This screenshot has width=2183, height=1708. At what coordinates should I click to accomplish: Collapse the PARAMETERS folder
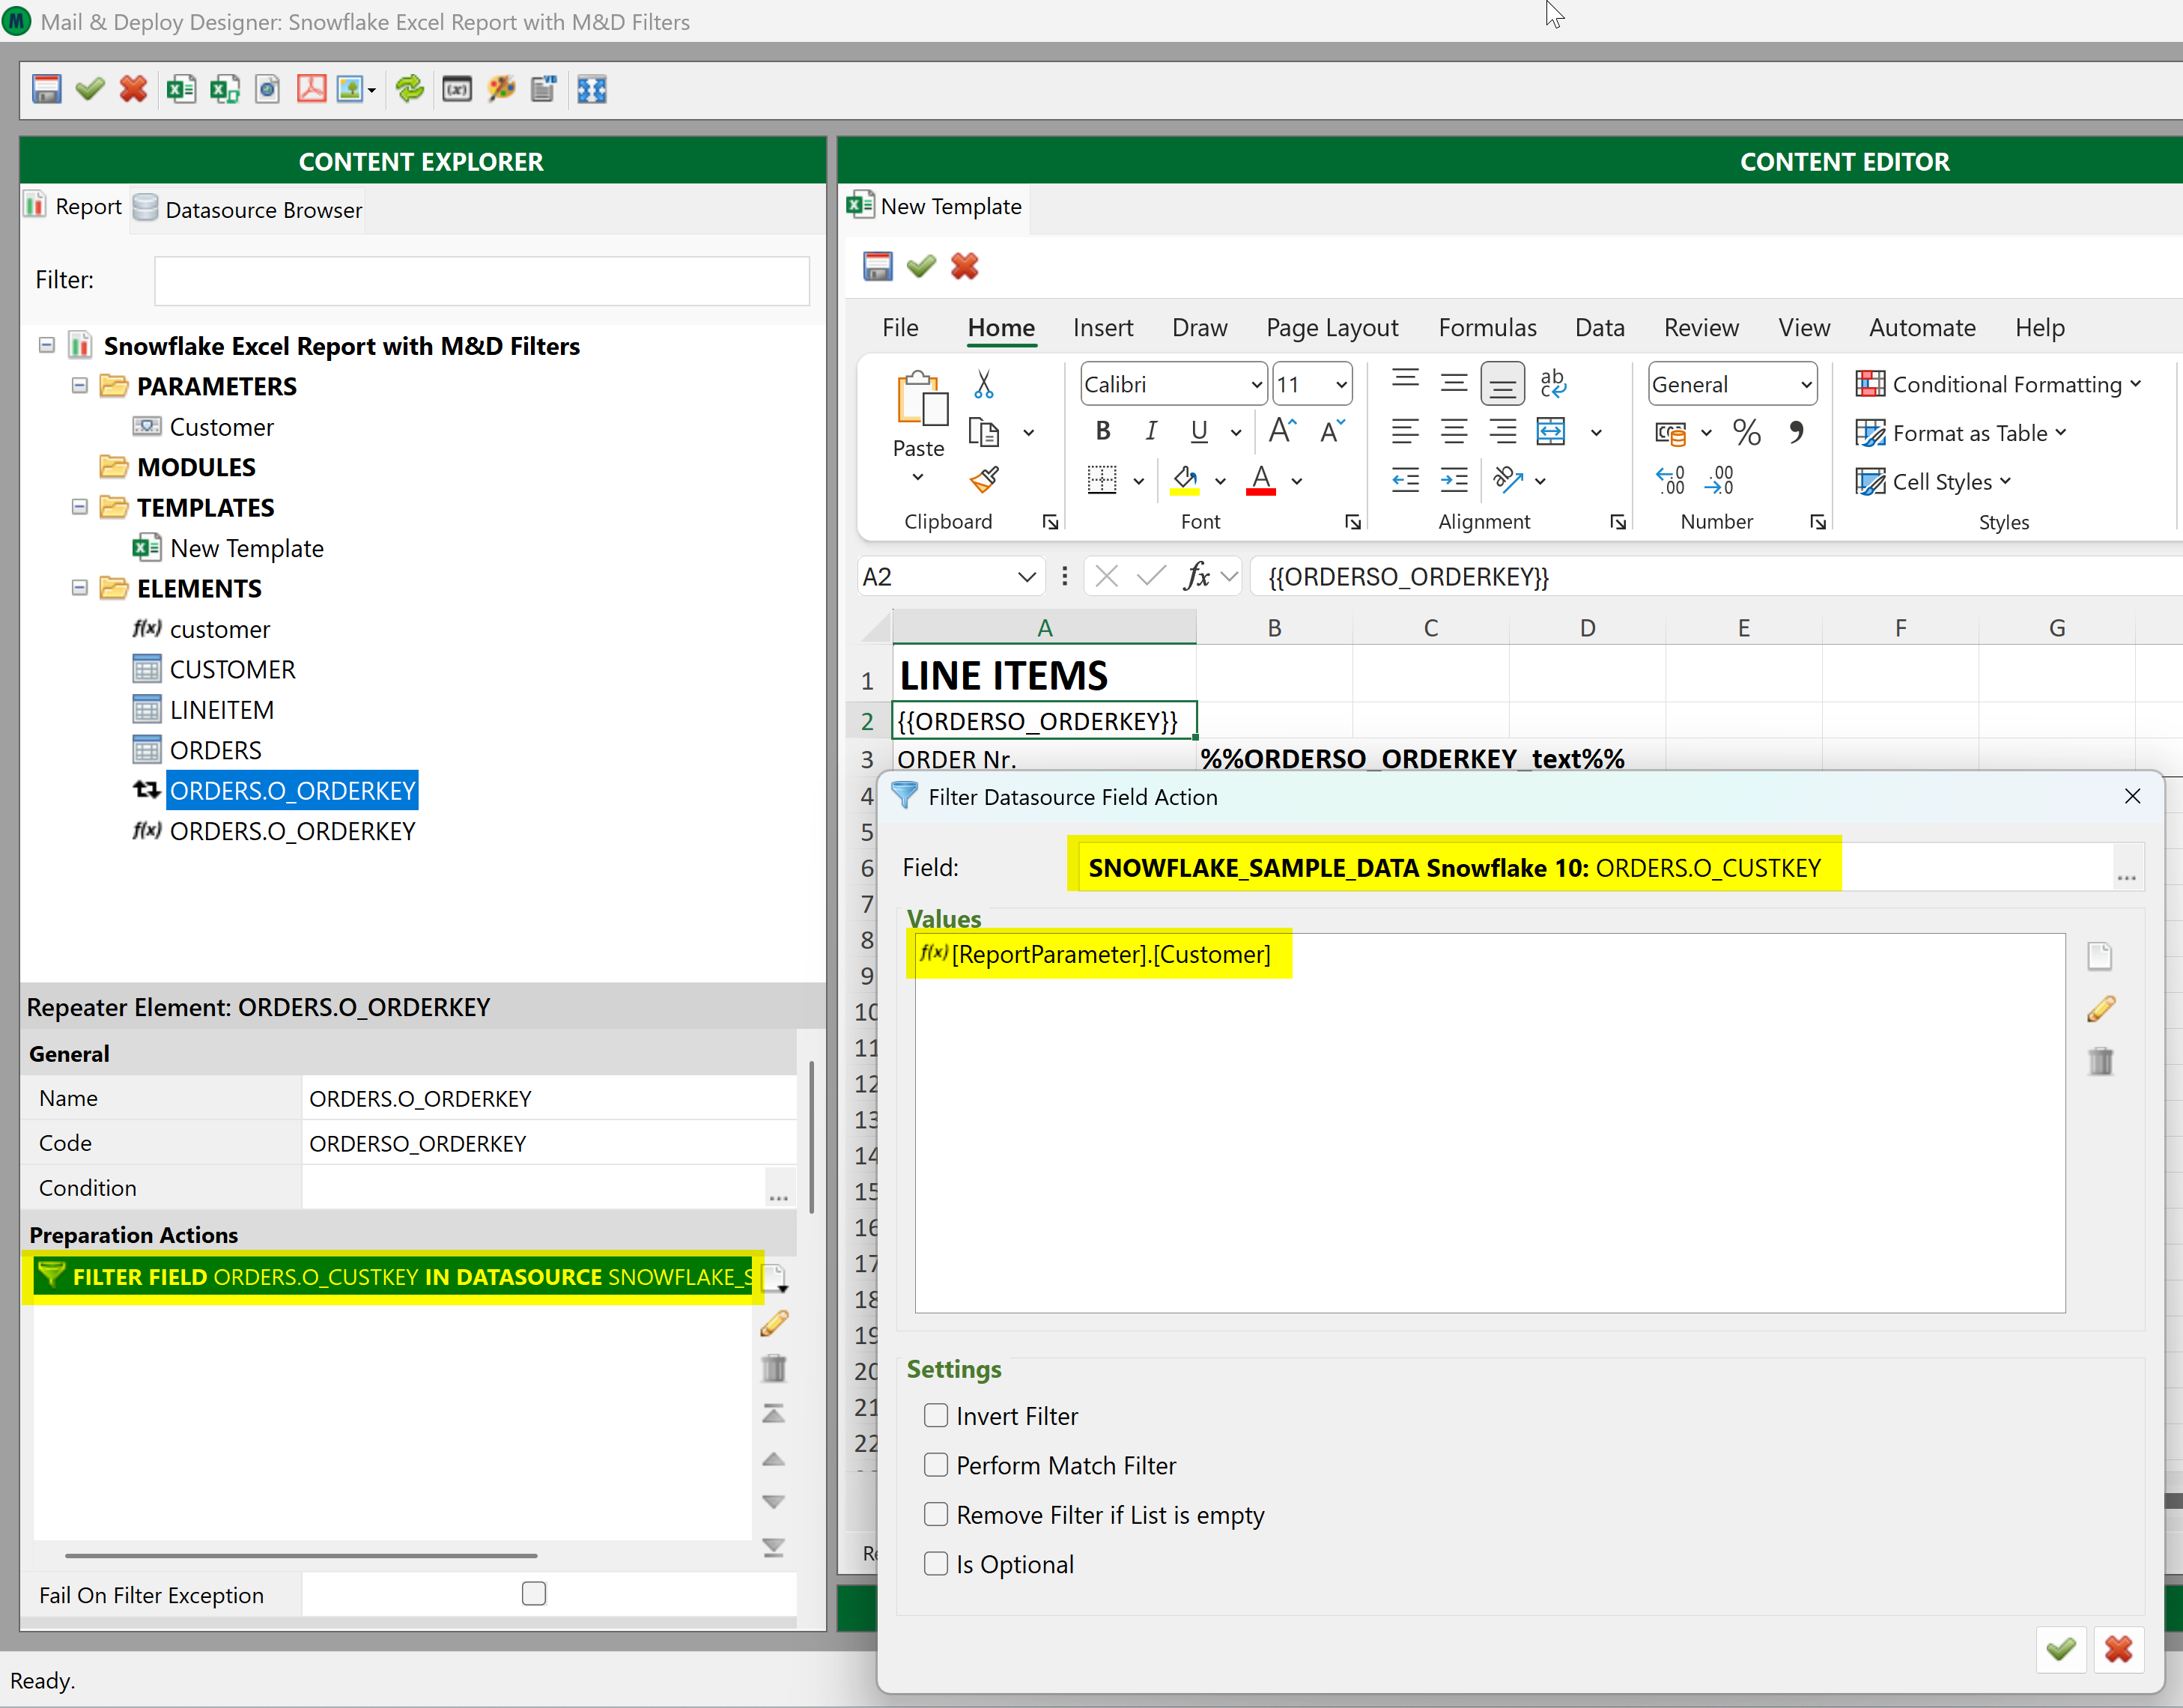pyautogui.click(x=80, y=385)
